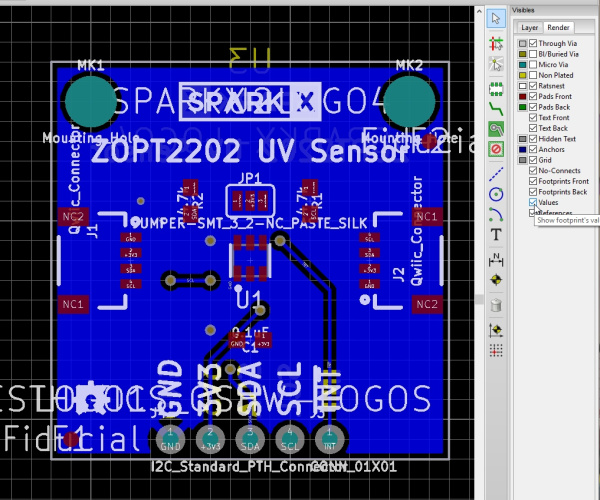This screenshot has height=500, width=600.
Task: Open the Ratsnest white color swatch
Action: (522, 86)
